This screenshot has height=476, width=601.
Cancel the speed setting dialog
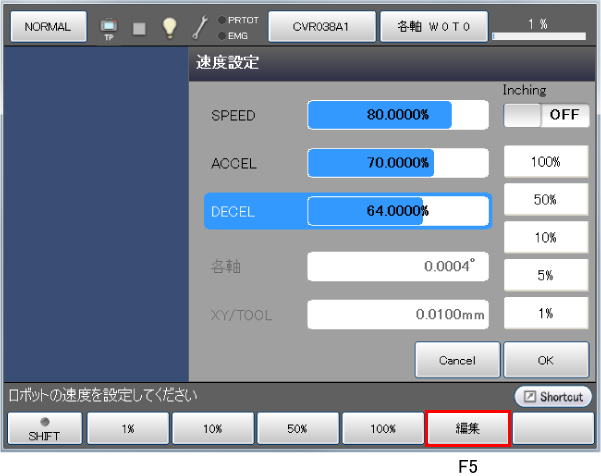tap(457, 359)
